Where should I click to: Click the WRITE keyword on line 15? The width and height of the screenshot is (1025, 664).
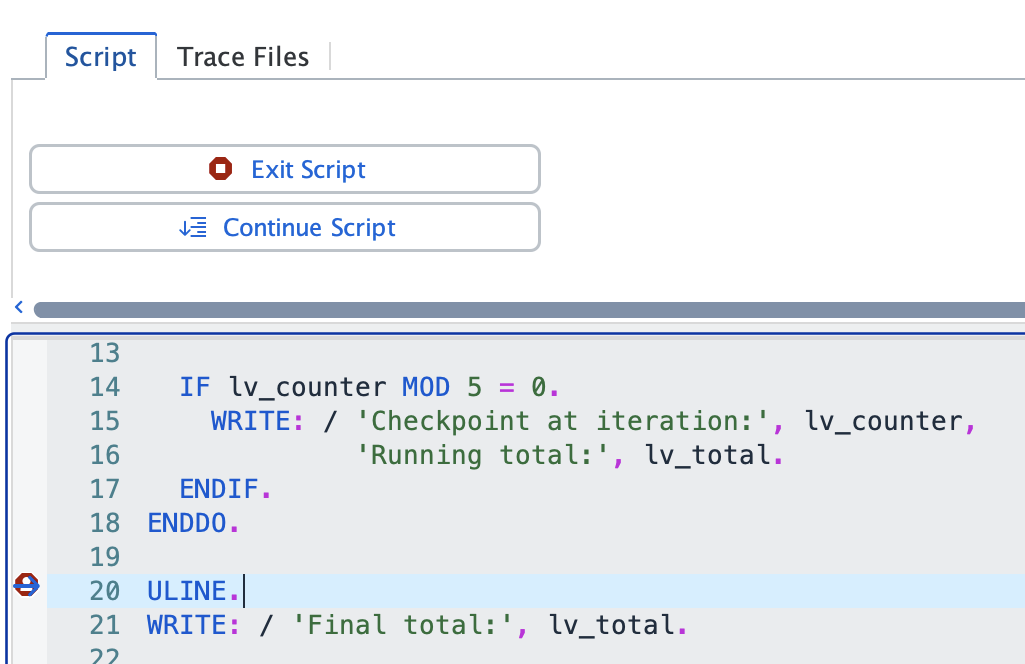click(x=251, y=421)
